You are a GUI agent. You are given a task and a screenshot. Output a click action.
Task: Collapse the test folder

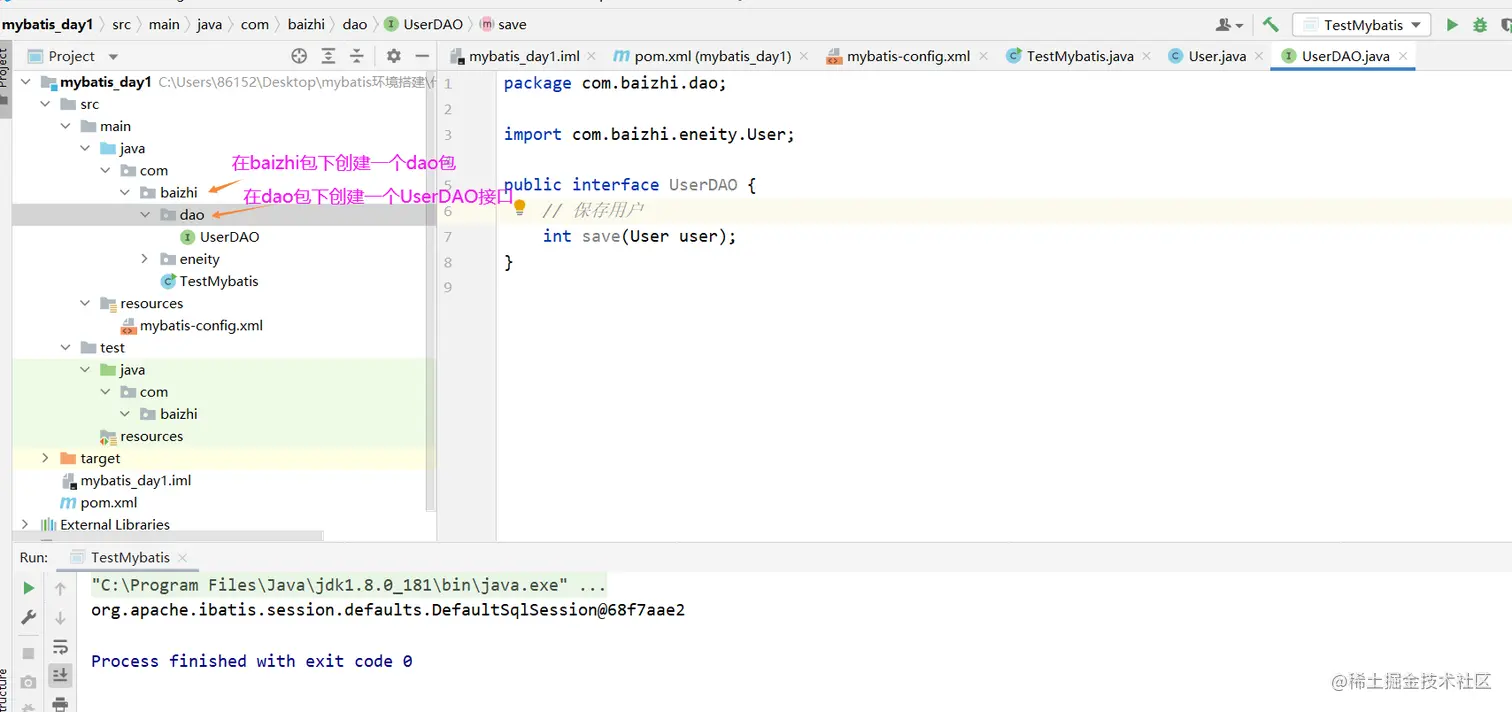pyautogui.click(x=65, y=348)
